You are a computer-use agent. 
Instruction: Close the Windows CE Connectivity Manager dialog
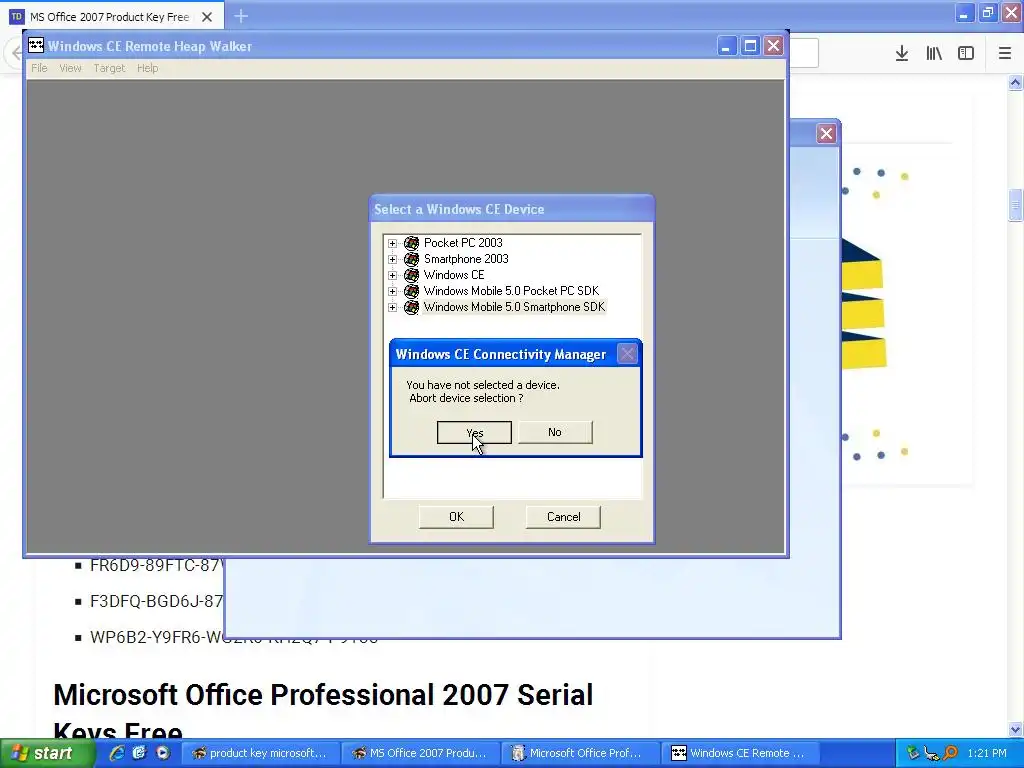(x=628, y=354)
